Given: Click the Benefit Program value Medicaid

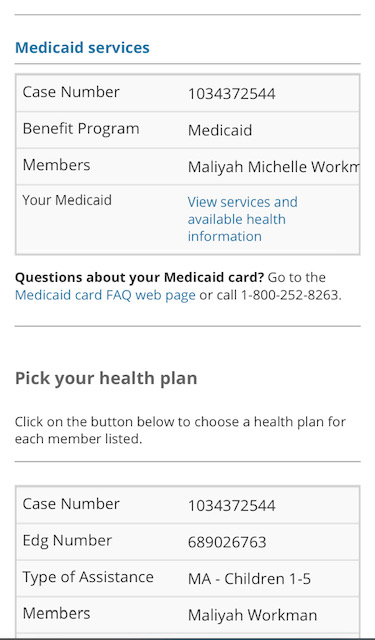Looking at the screenshot, I should pos(220,130).
